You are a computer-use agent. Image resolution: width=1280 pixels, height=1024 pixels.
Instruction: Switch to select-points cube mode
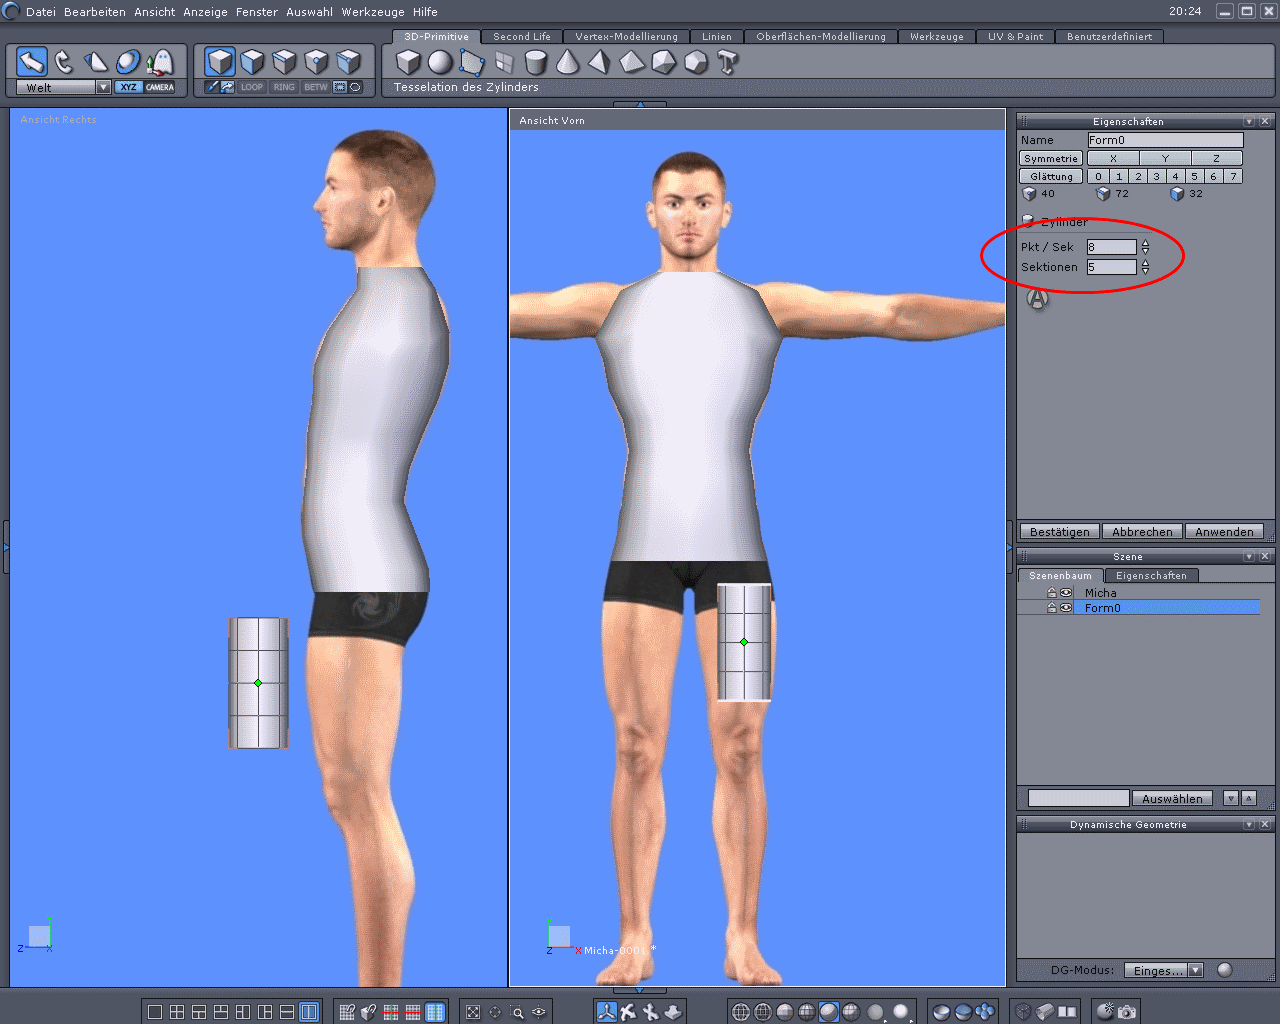coord(316,62)
